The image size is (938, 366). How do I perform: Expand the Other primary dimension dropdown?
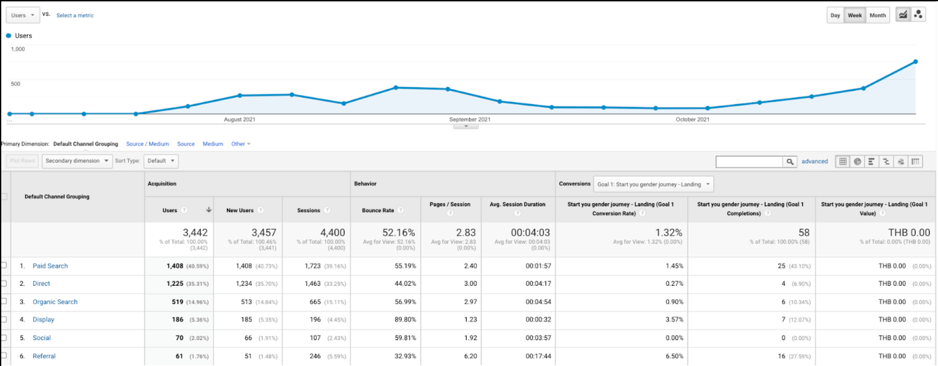point(240,144)
